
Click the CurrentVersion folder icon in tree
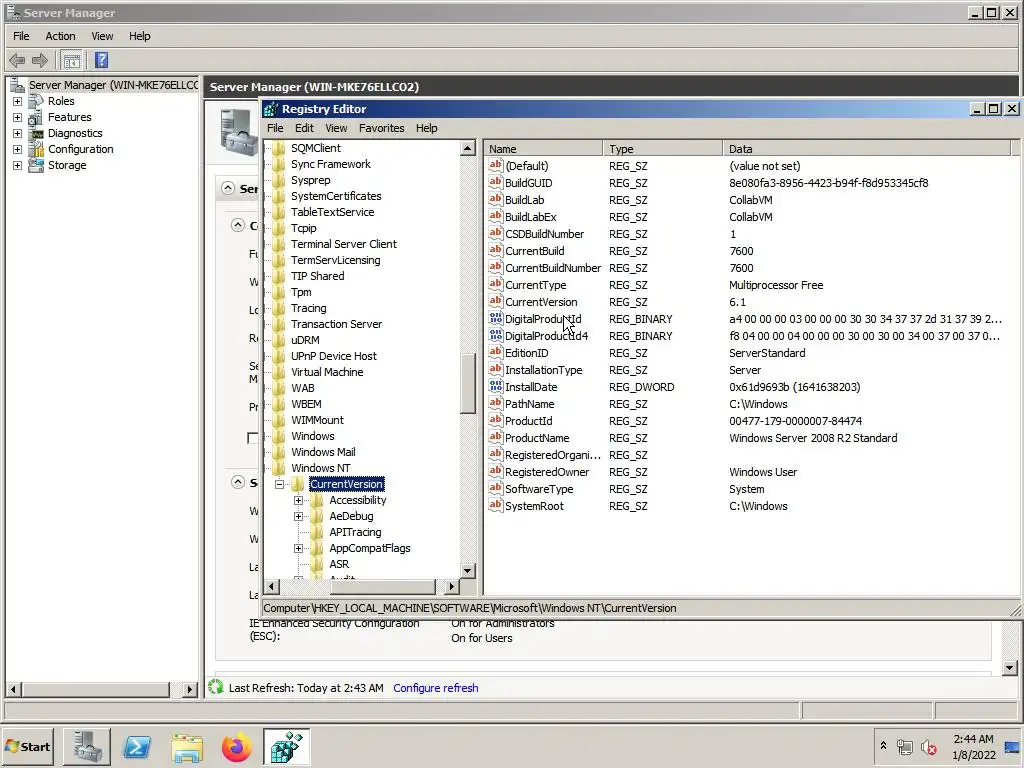298,484
